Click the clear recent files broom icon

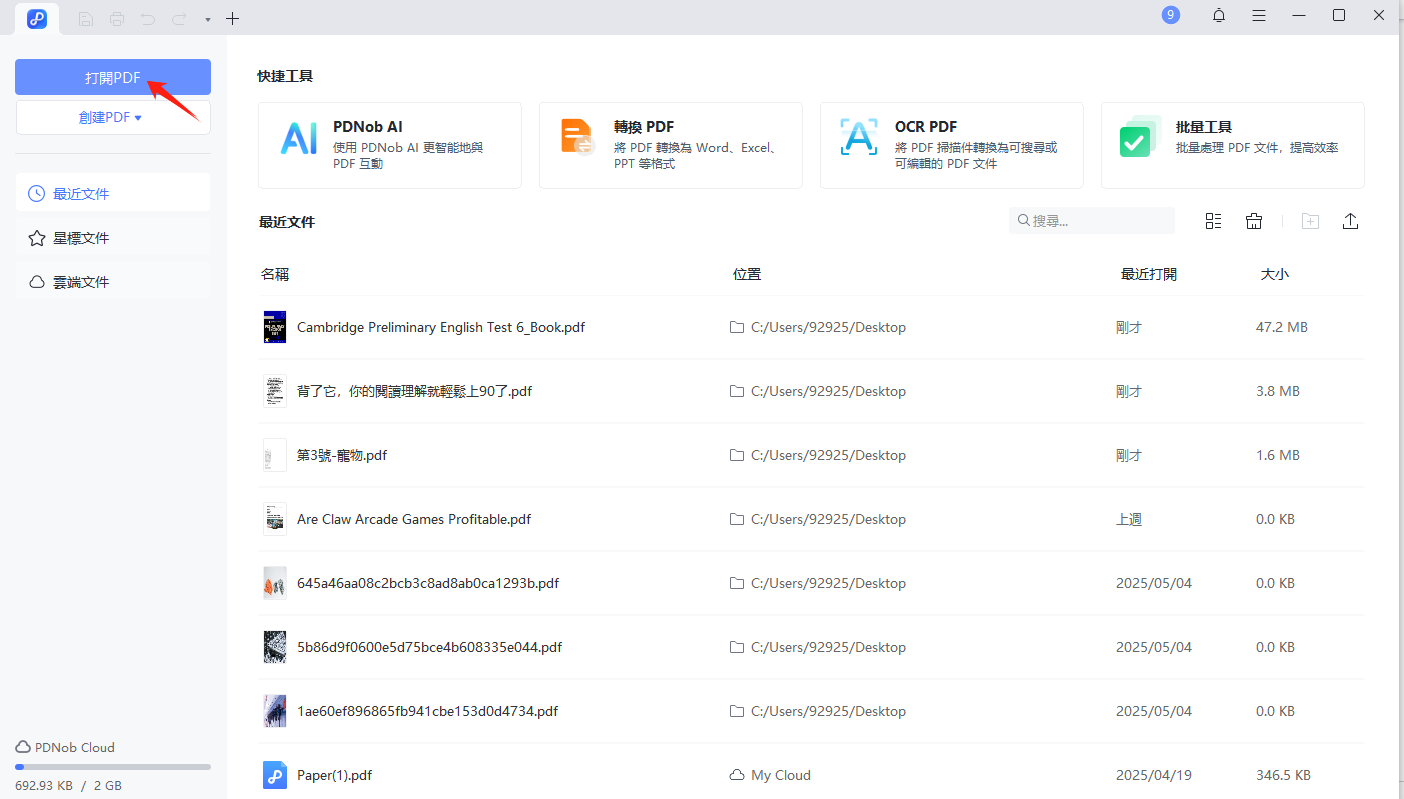tap(1254, 221)
